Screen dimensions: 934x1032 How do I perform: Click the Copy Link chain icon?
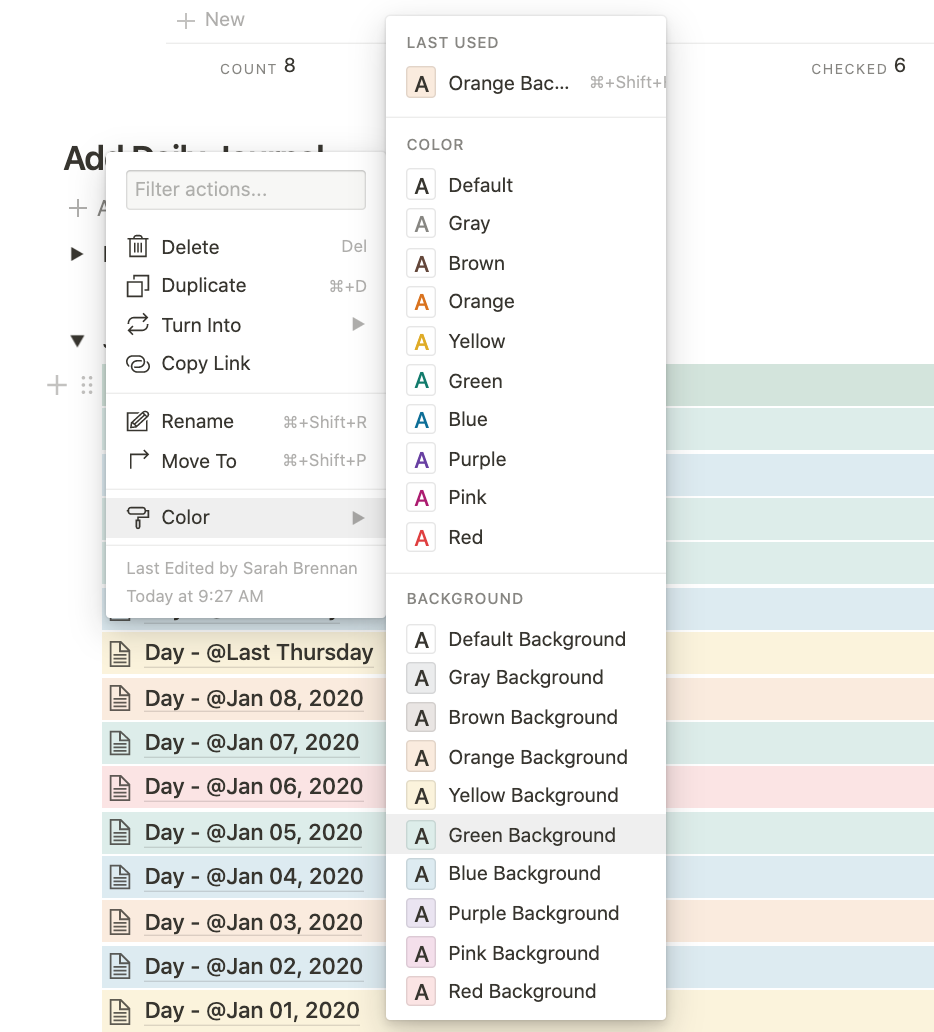tap(138, 363)
